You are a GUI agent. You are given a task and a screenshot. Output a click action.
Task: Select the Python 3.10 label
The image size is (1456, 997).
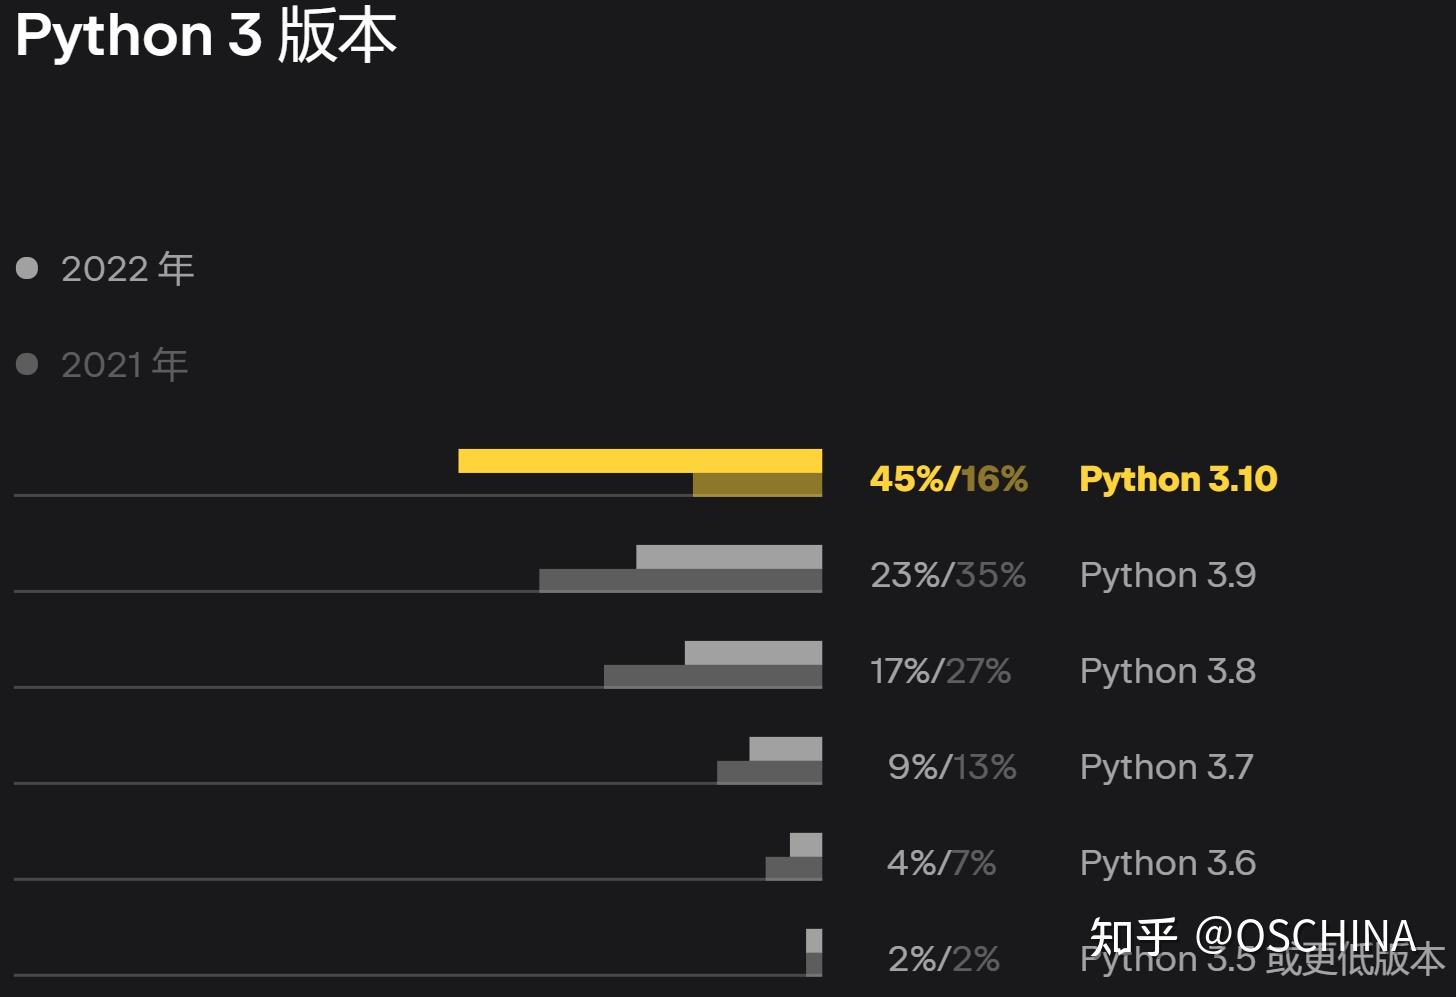(1178, 479)
